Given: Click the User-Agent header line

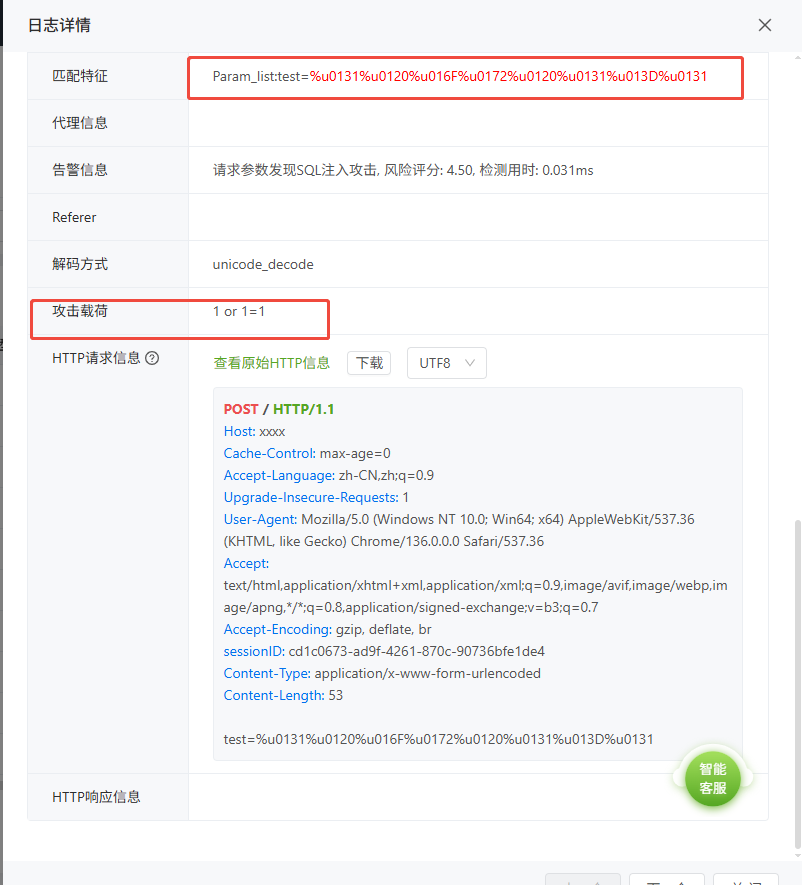Looking at the screenshot, I should (x=459, y=519).
